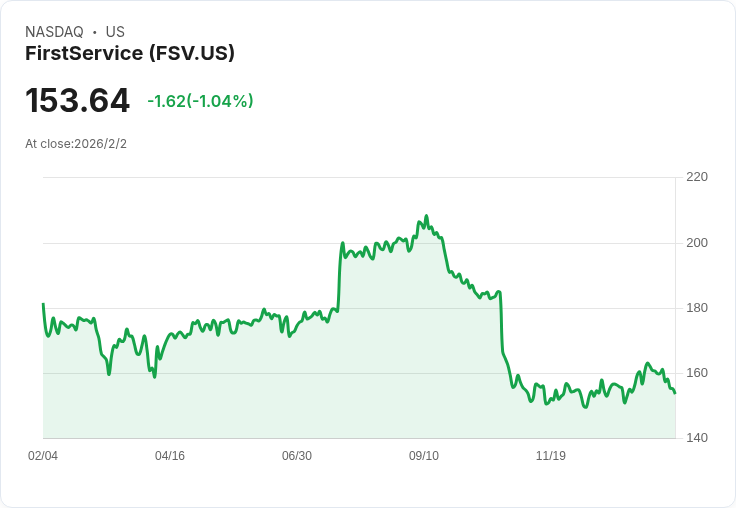Click the NASDAQ exchange label
This screenshot has width=736, height=508.
point(54,32)
